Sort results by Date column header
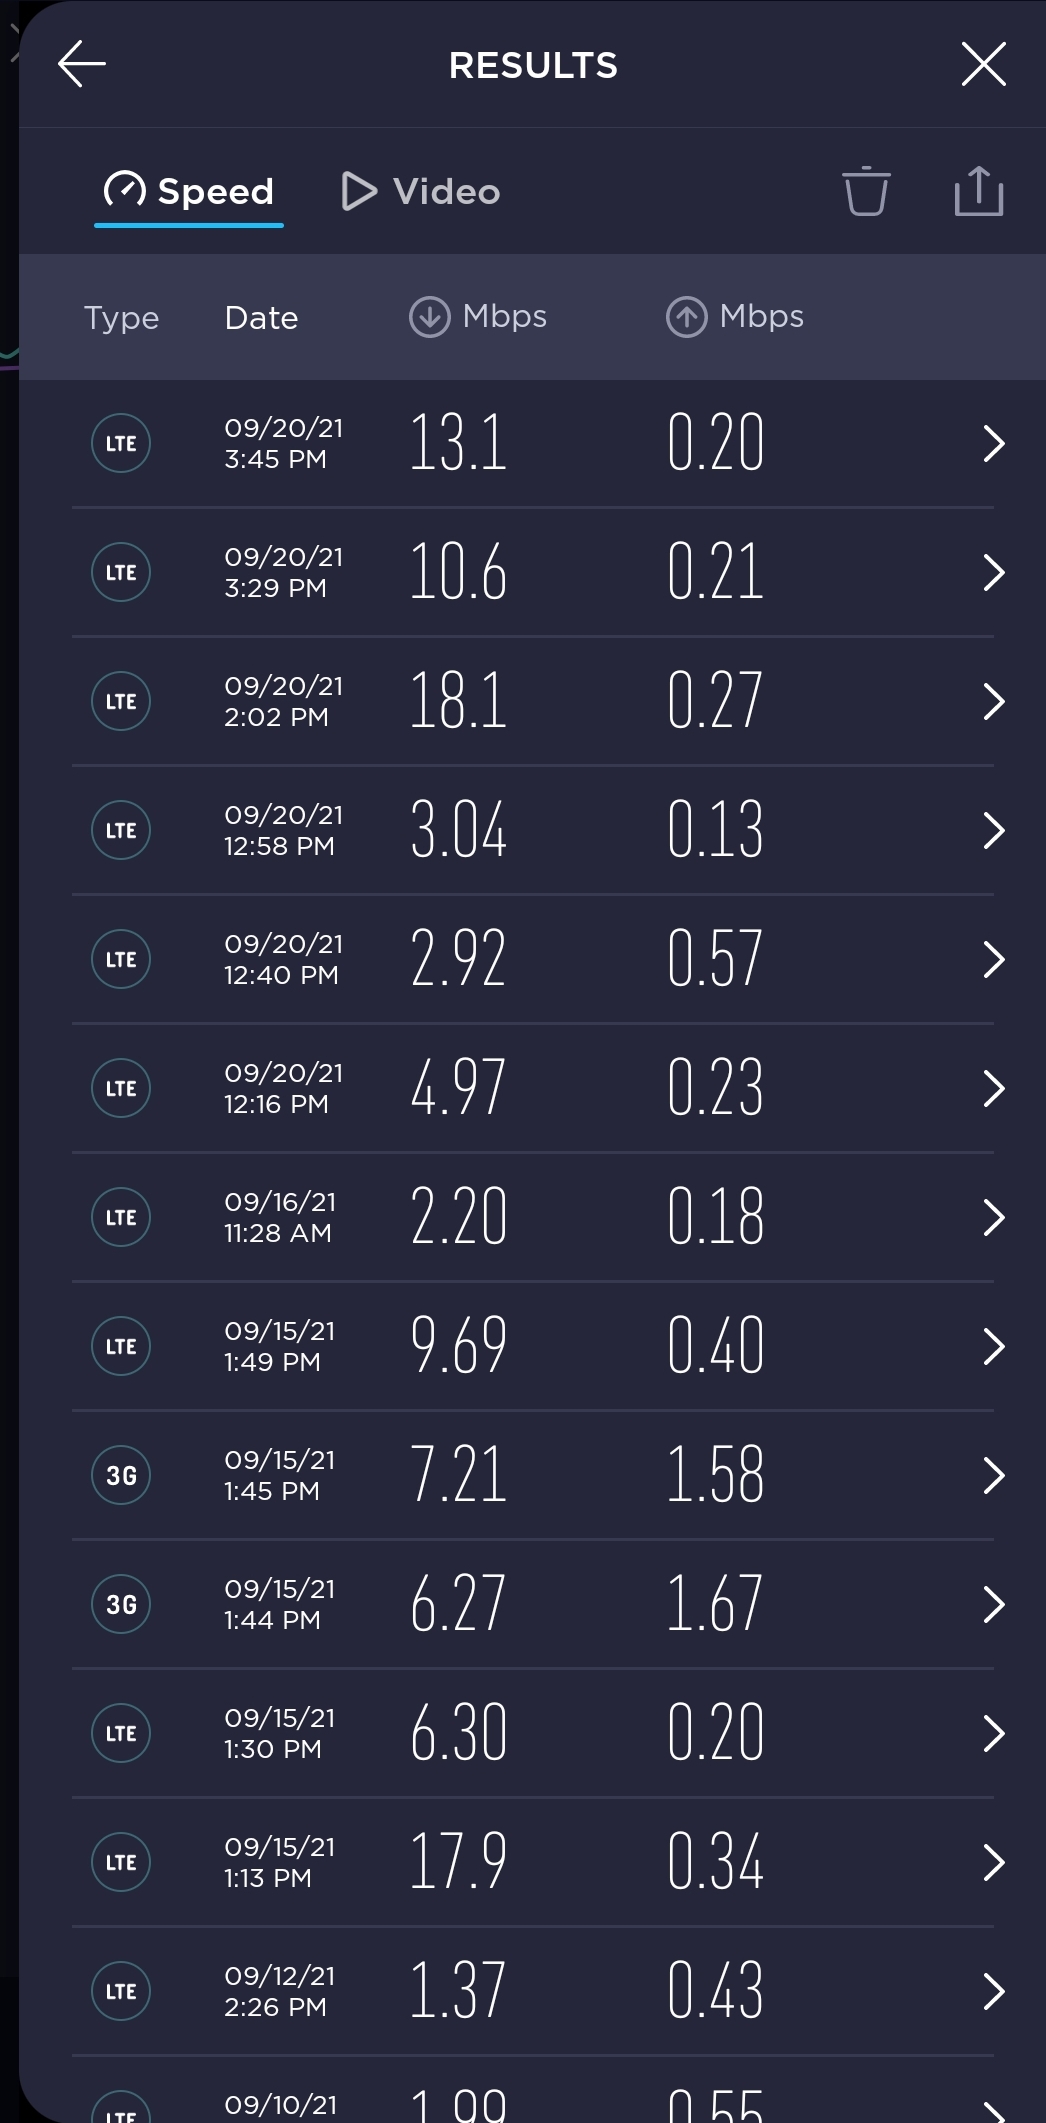The width and height of the screenshot is (1046, 2123). [x=261, y=318]
